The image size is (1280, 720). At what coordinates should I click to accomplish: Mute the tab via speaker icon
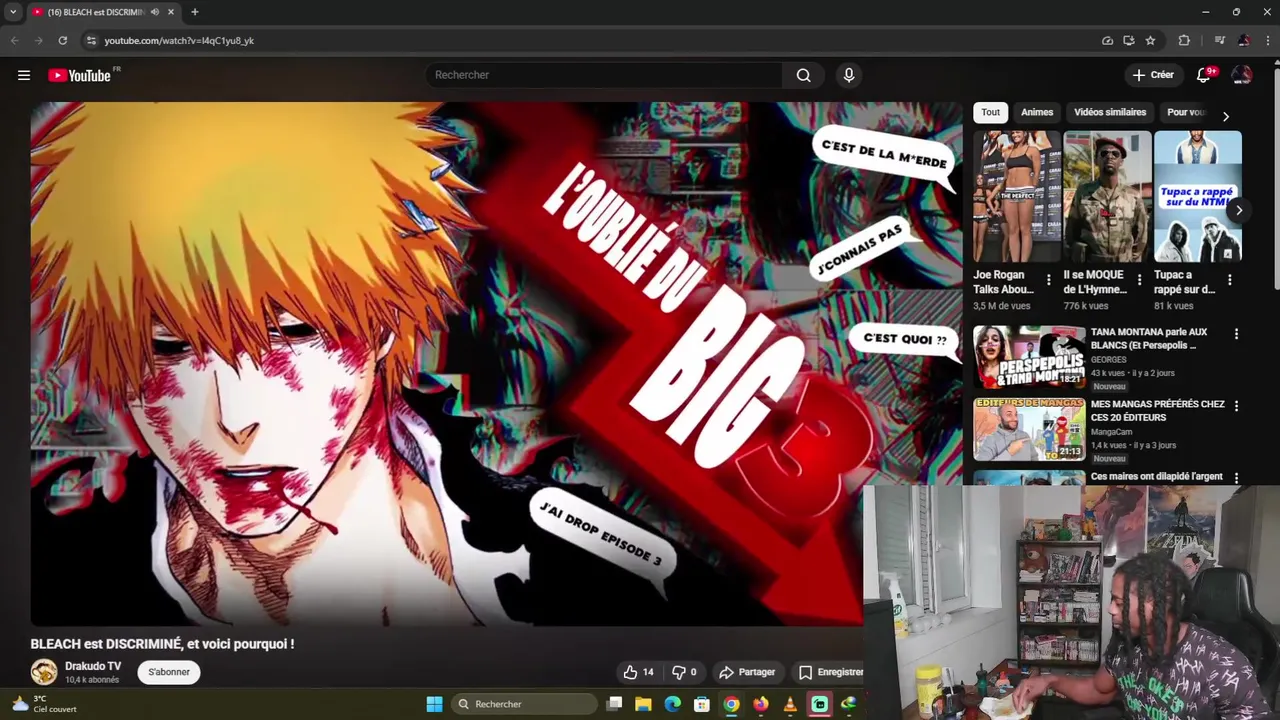(154, 12)
